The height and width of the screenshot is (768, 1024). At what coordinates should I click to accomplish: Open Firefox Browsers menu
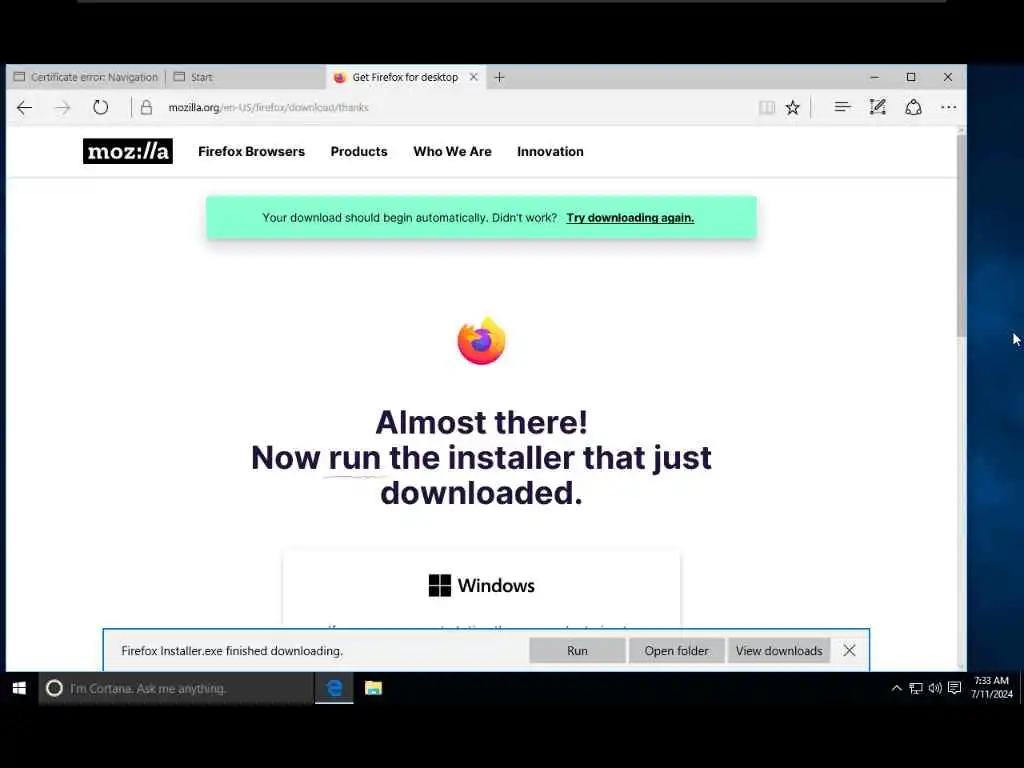(251, 152)
